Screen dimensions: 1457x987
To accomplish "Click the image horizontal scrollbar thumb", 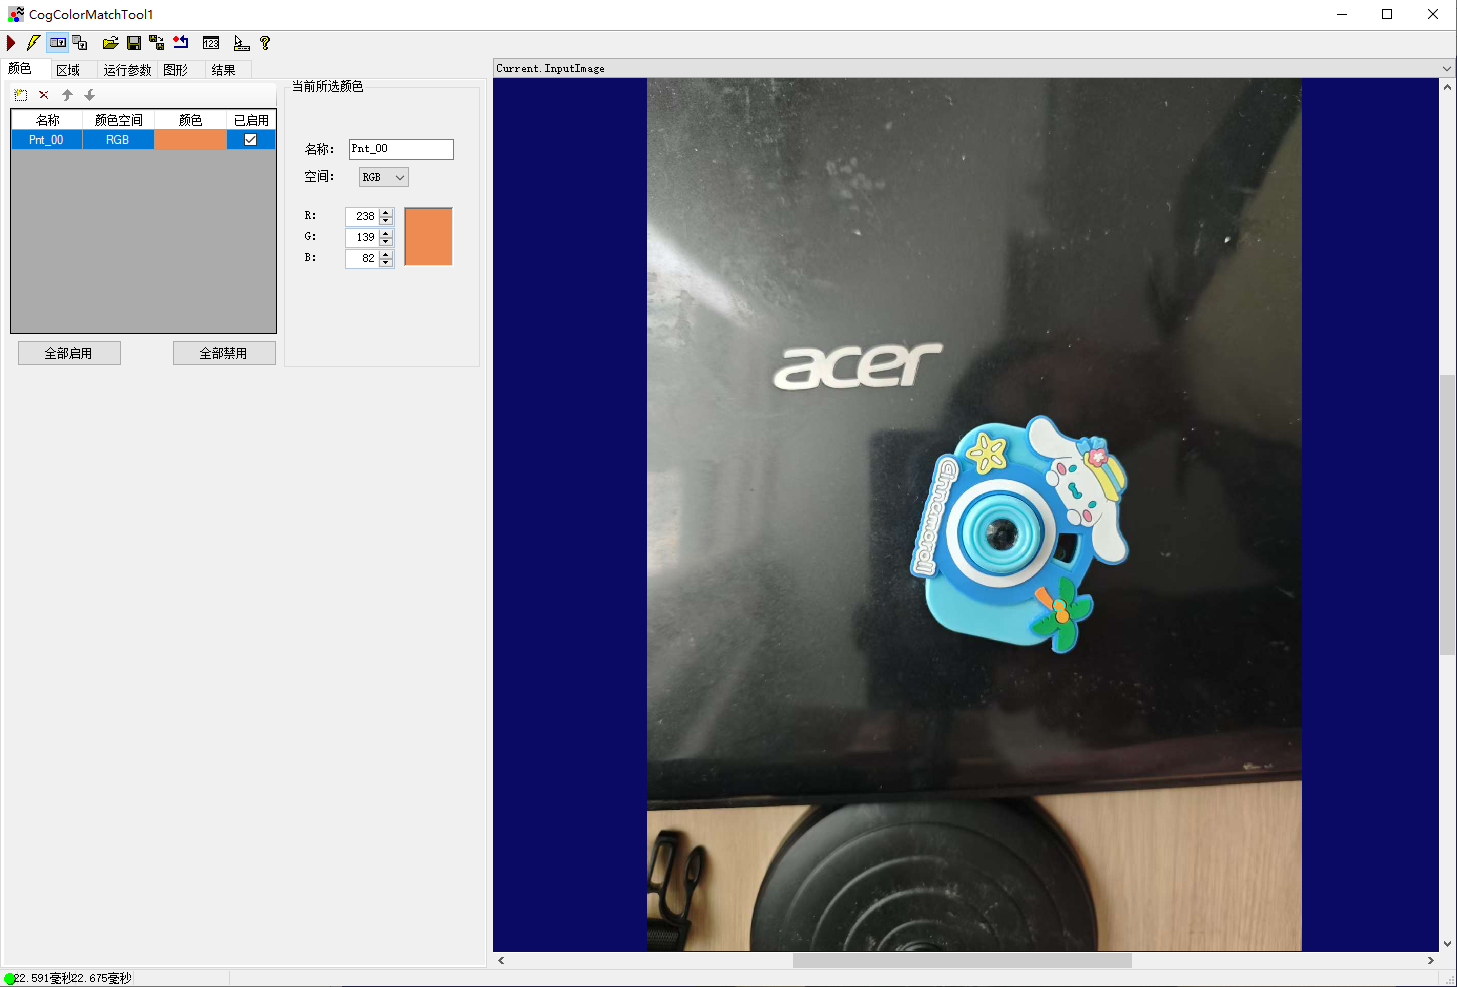I will (962, 960).
